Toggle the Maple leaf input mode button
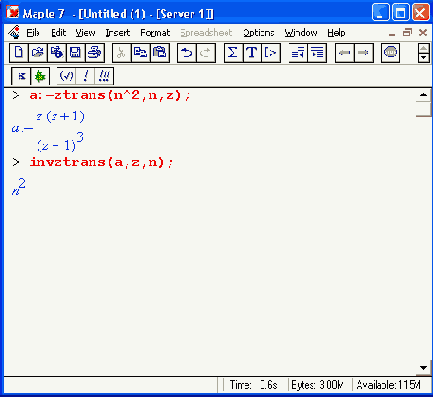 click(40, 76)
